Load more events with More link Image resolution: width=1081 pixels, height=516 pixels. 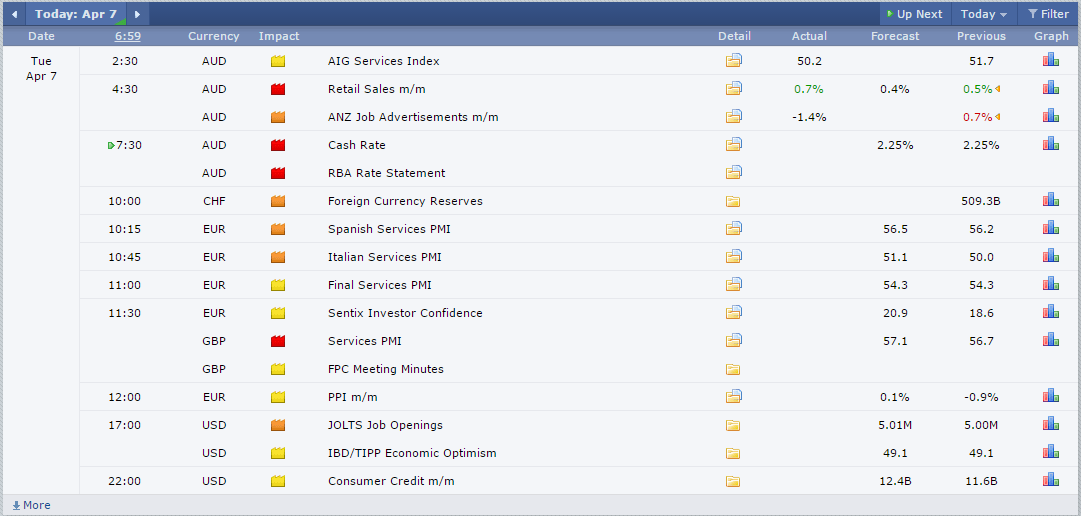[x=31, y=505]
